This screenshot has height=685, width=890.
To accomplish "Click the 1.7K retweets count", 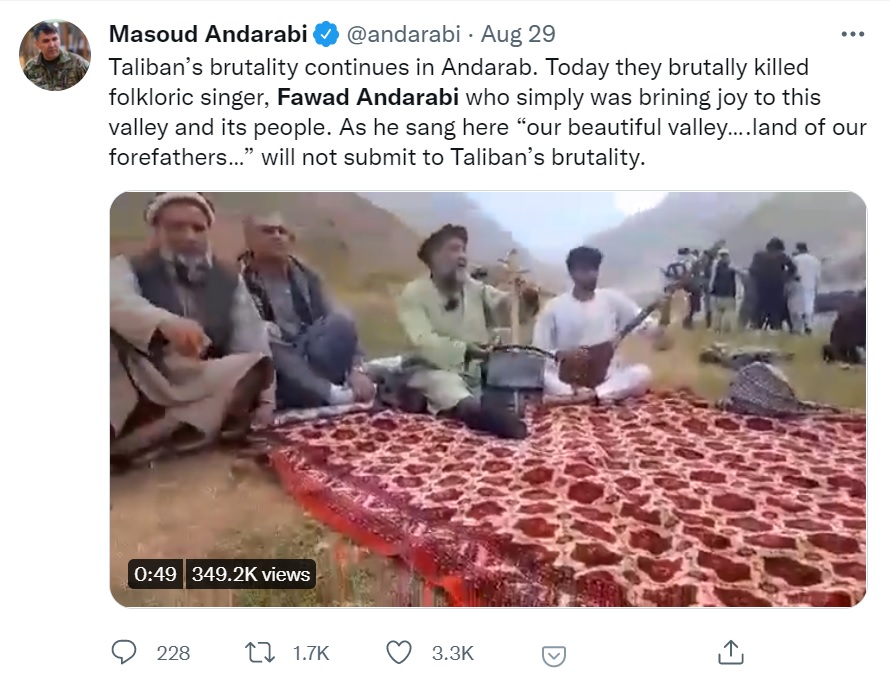I will pyautogui.click(x=311, y=653).
